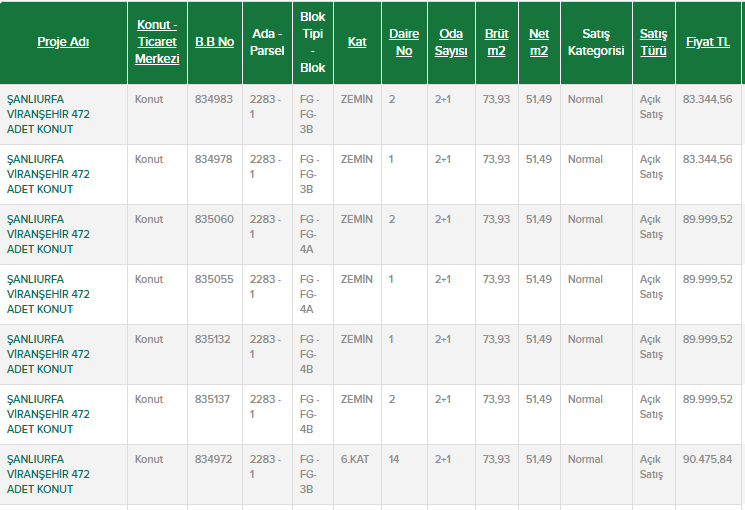Click the 835055 B.B No entry
The image size is (745, 510).
[214, 280]
